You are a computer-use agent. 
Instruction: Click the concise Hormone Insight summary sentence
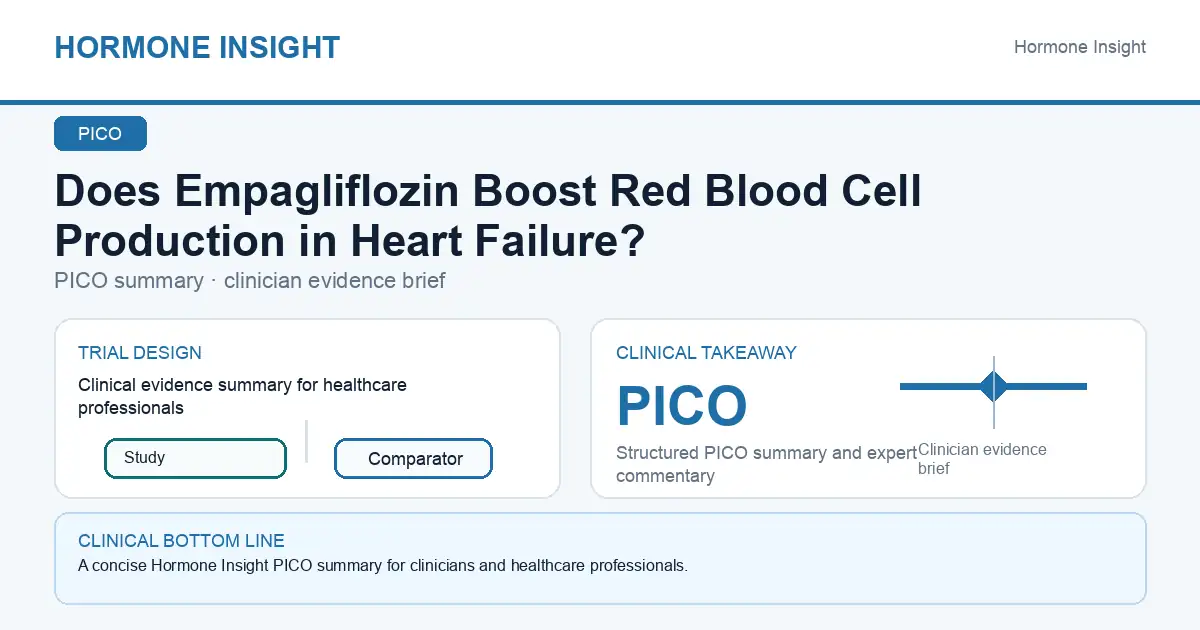[x=383, y=566]
